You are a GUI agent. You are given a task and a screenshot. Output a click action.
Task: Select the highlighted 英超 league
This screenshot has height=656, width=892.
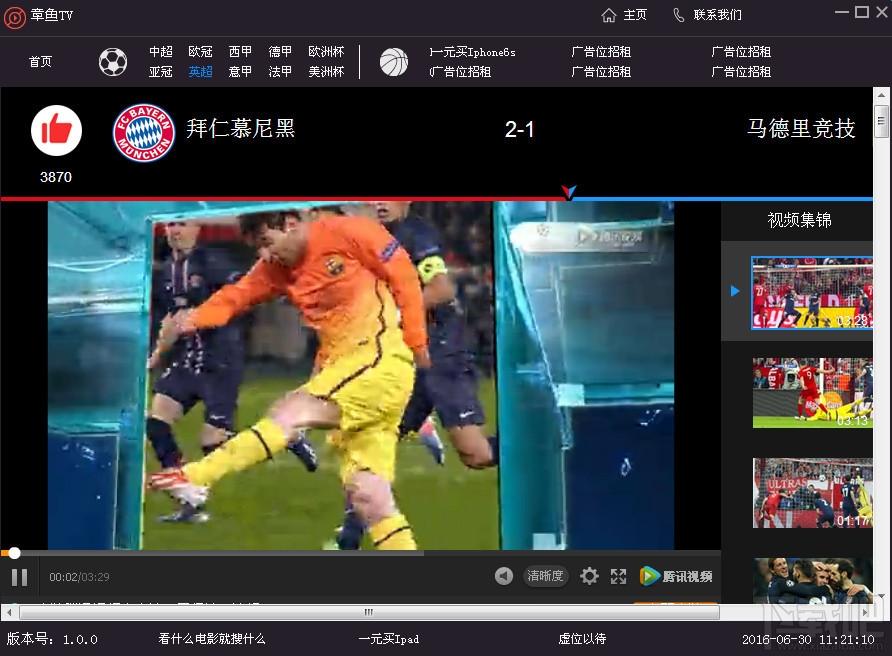[x=200, y=72]
